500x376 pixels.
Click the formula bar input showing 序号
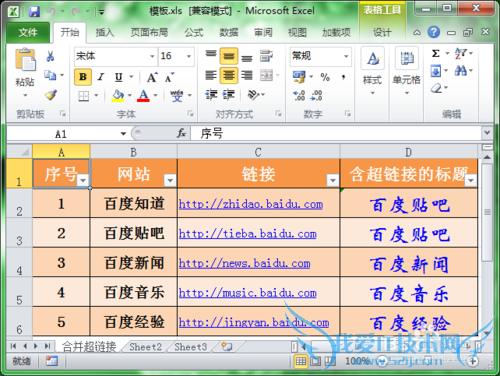(x=336, y=134)
